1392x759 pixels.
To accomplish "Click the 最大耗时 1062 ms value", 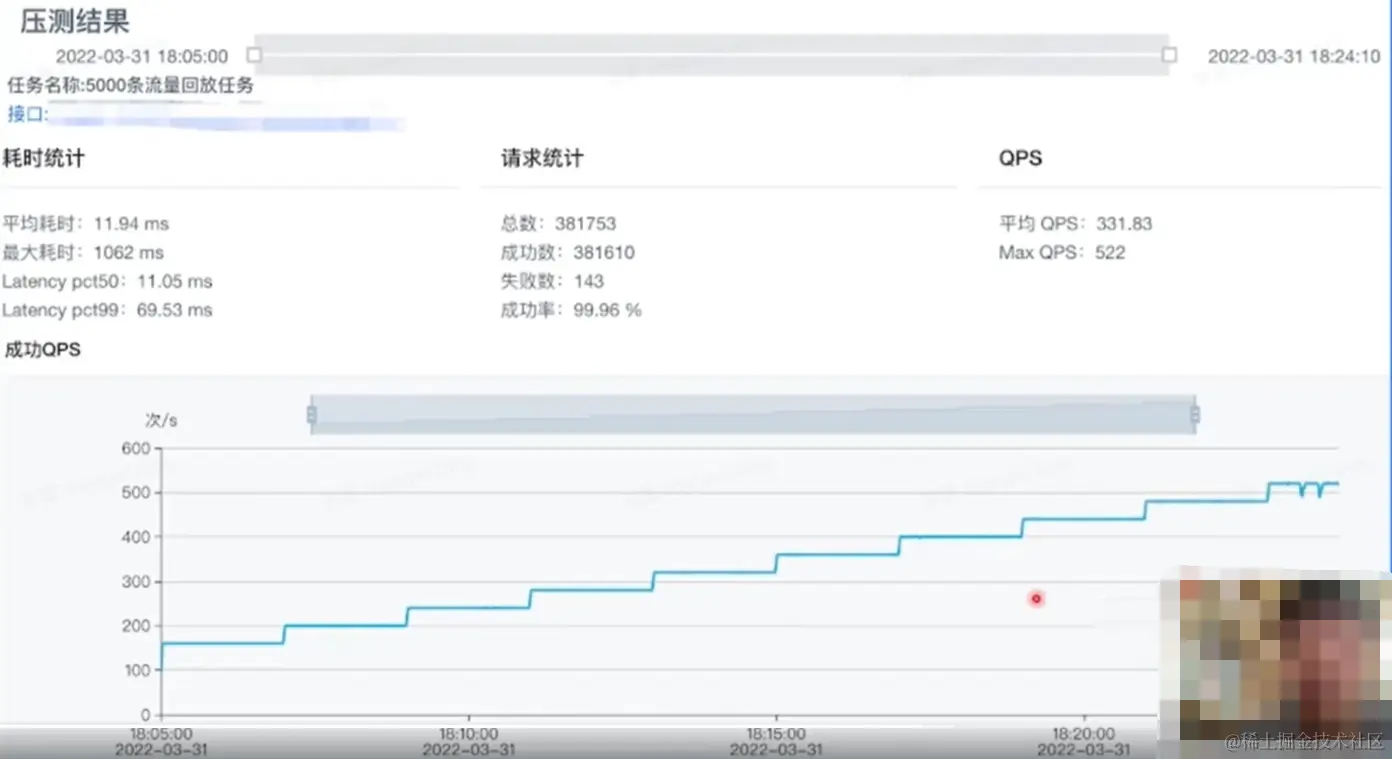I will pyautogui.click(x=83, y=253).
